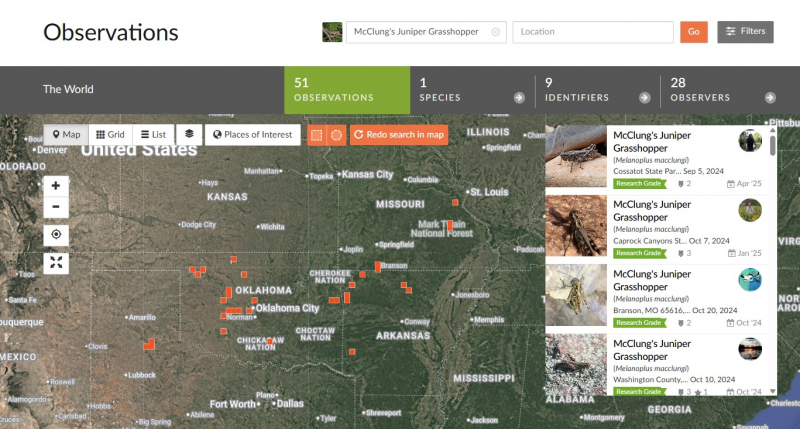The height and width of the screenshot is (429, 800).
Task: Clear the McClung's Juniper Grasshopper search field
Action: click(495, 32)
